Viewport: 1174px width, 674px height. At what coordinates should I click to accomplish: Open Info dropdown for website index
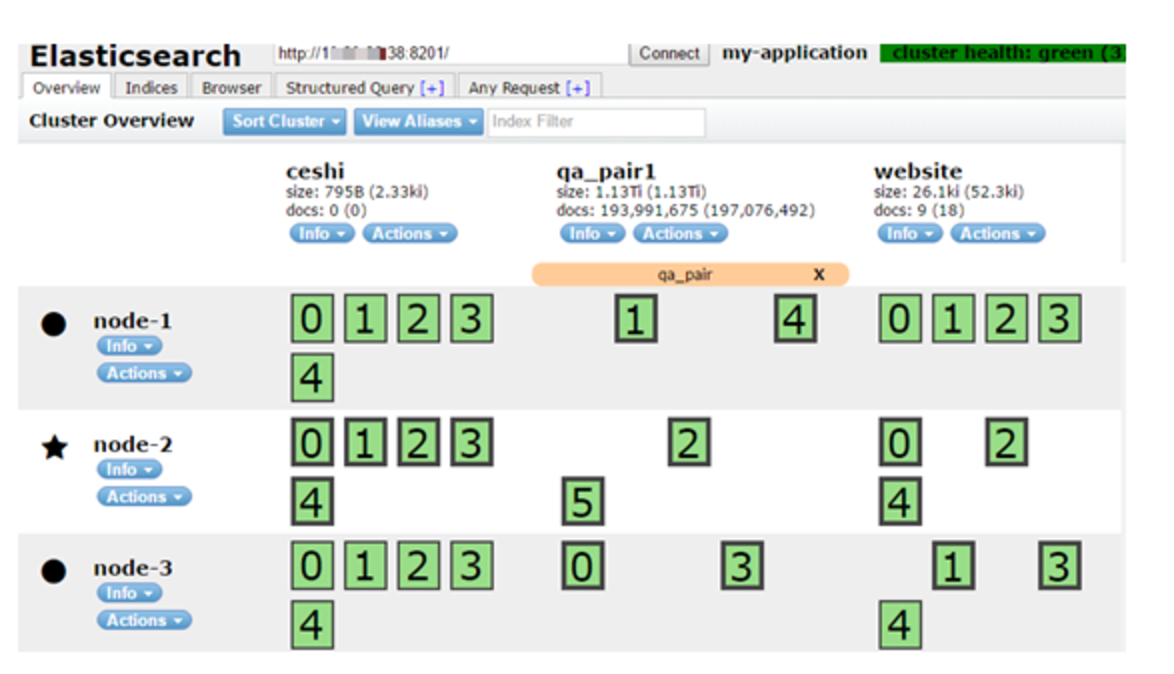click(x=910, y=234)
